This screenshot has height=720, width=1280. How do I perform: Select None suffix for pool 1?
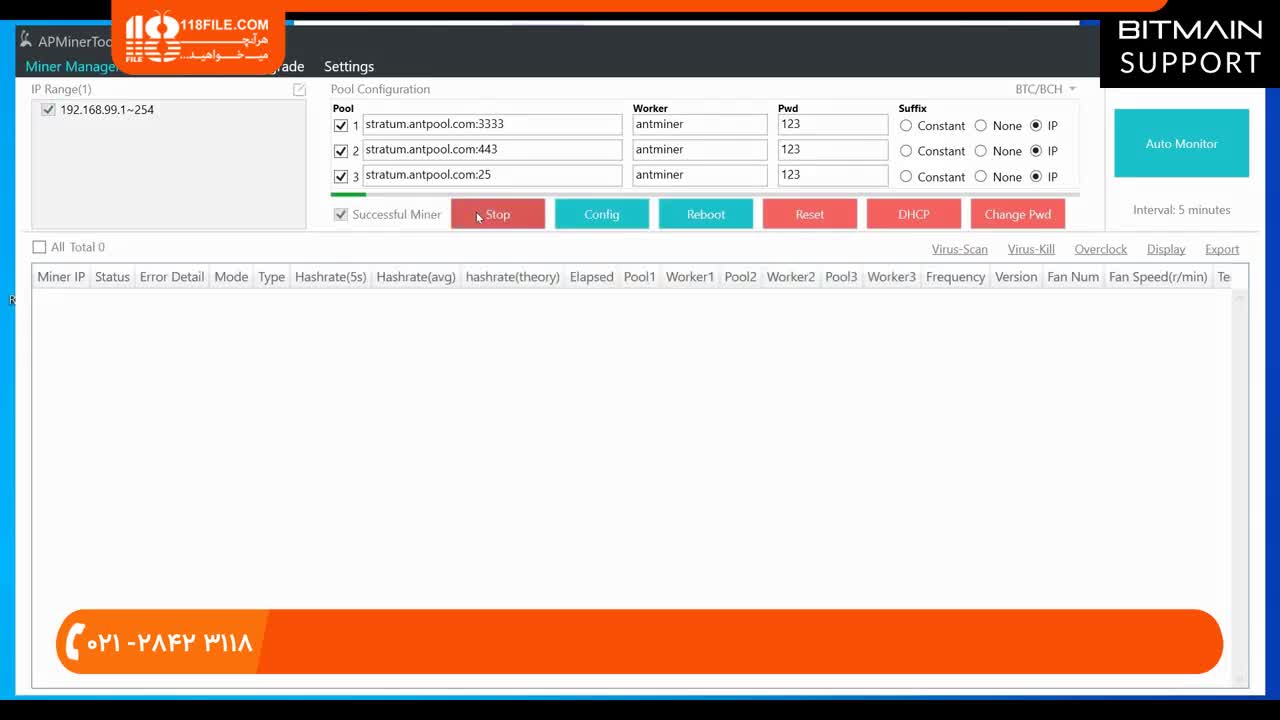click(x=980, y=126)
